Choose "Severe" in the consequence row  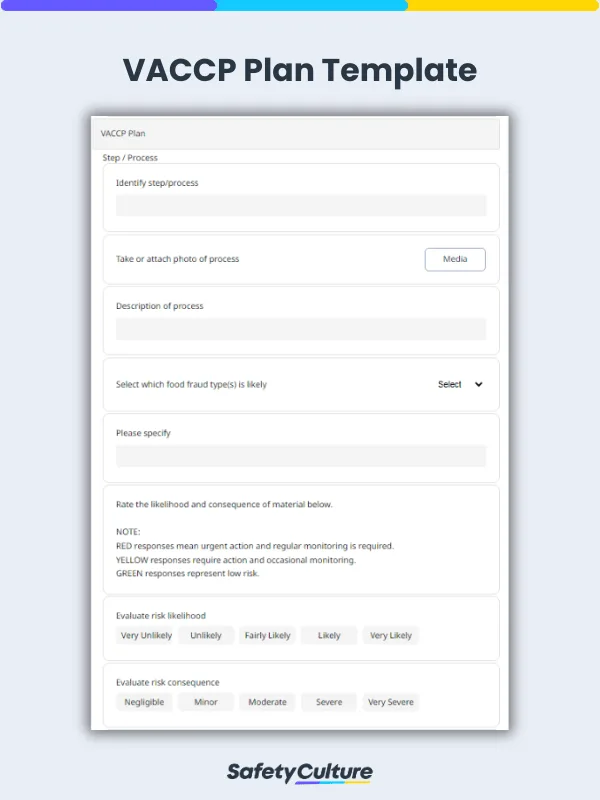[328, 702]
